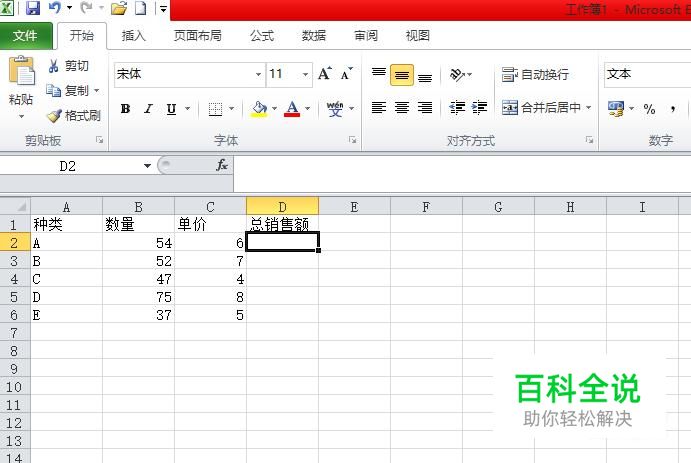Select Bottom Align icon
Image resolution: width=691 pixels, height=463 pixels.
point(425,75)
